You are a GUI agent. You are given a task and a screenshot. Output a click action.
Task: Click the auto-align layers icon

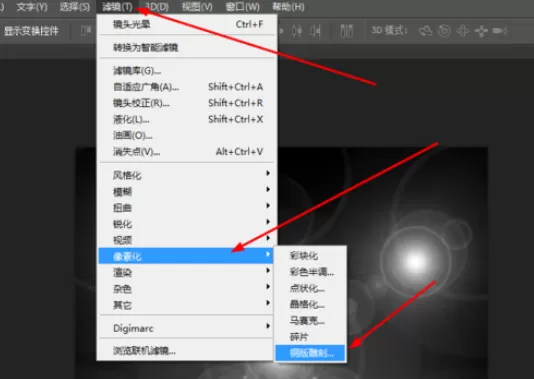(347, 31)
